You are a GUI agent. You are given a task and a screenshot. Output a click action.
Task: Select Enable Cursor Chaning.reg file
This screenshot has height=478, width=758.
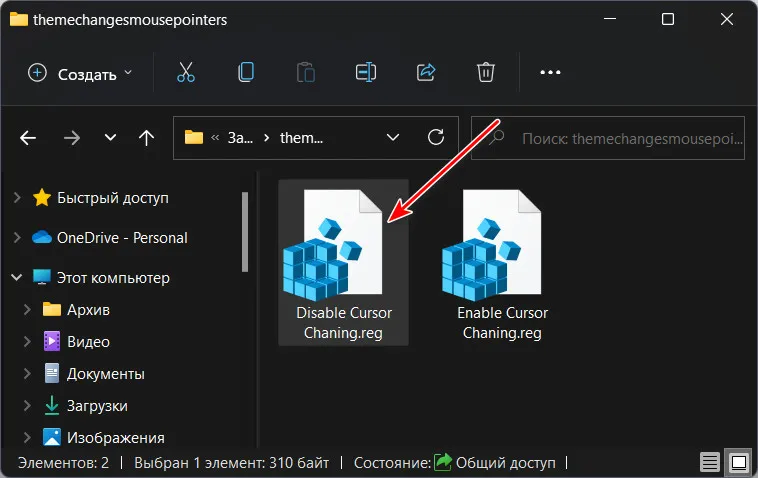(502, 265)
